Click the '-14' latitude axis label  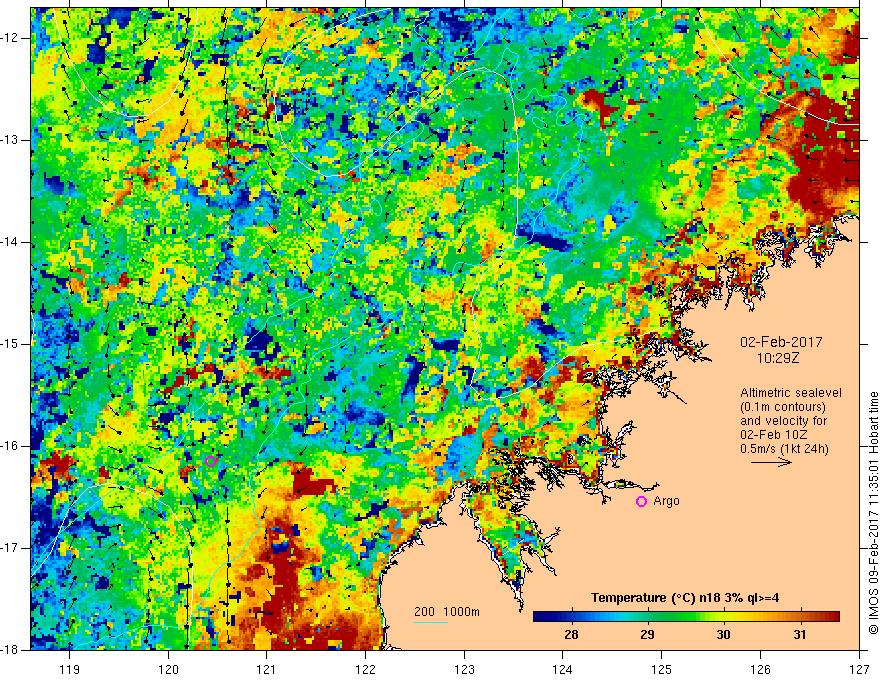point(11,242)
